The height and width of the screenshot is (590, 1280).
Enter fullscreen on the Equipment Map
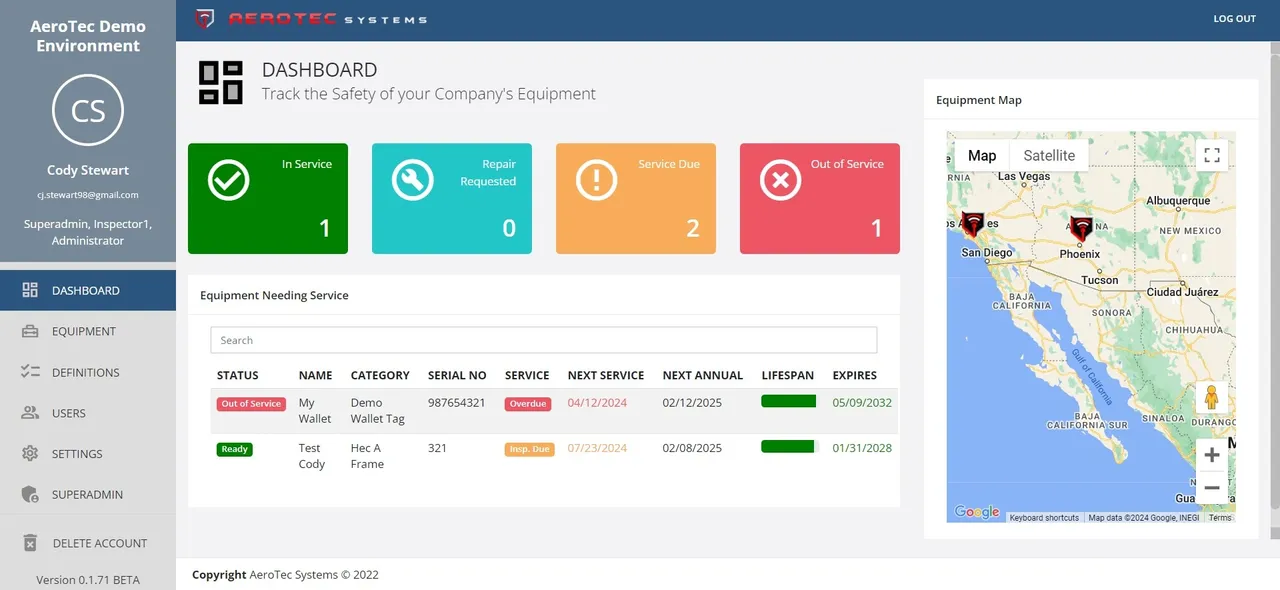pyautogui.click(x=1212, y=155)
